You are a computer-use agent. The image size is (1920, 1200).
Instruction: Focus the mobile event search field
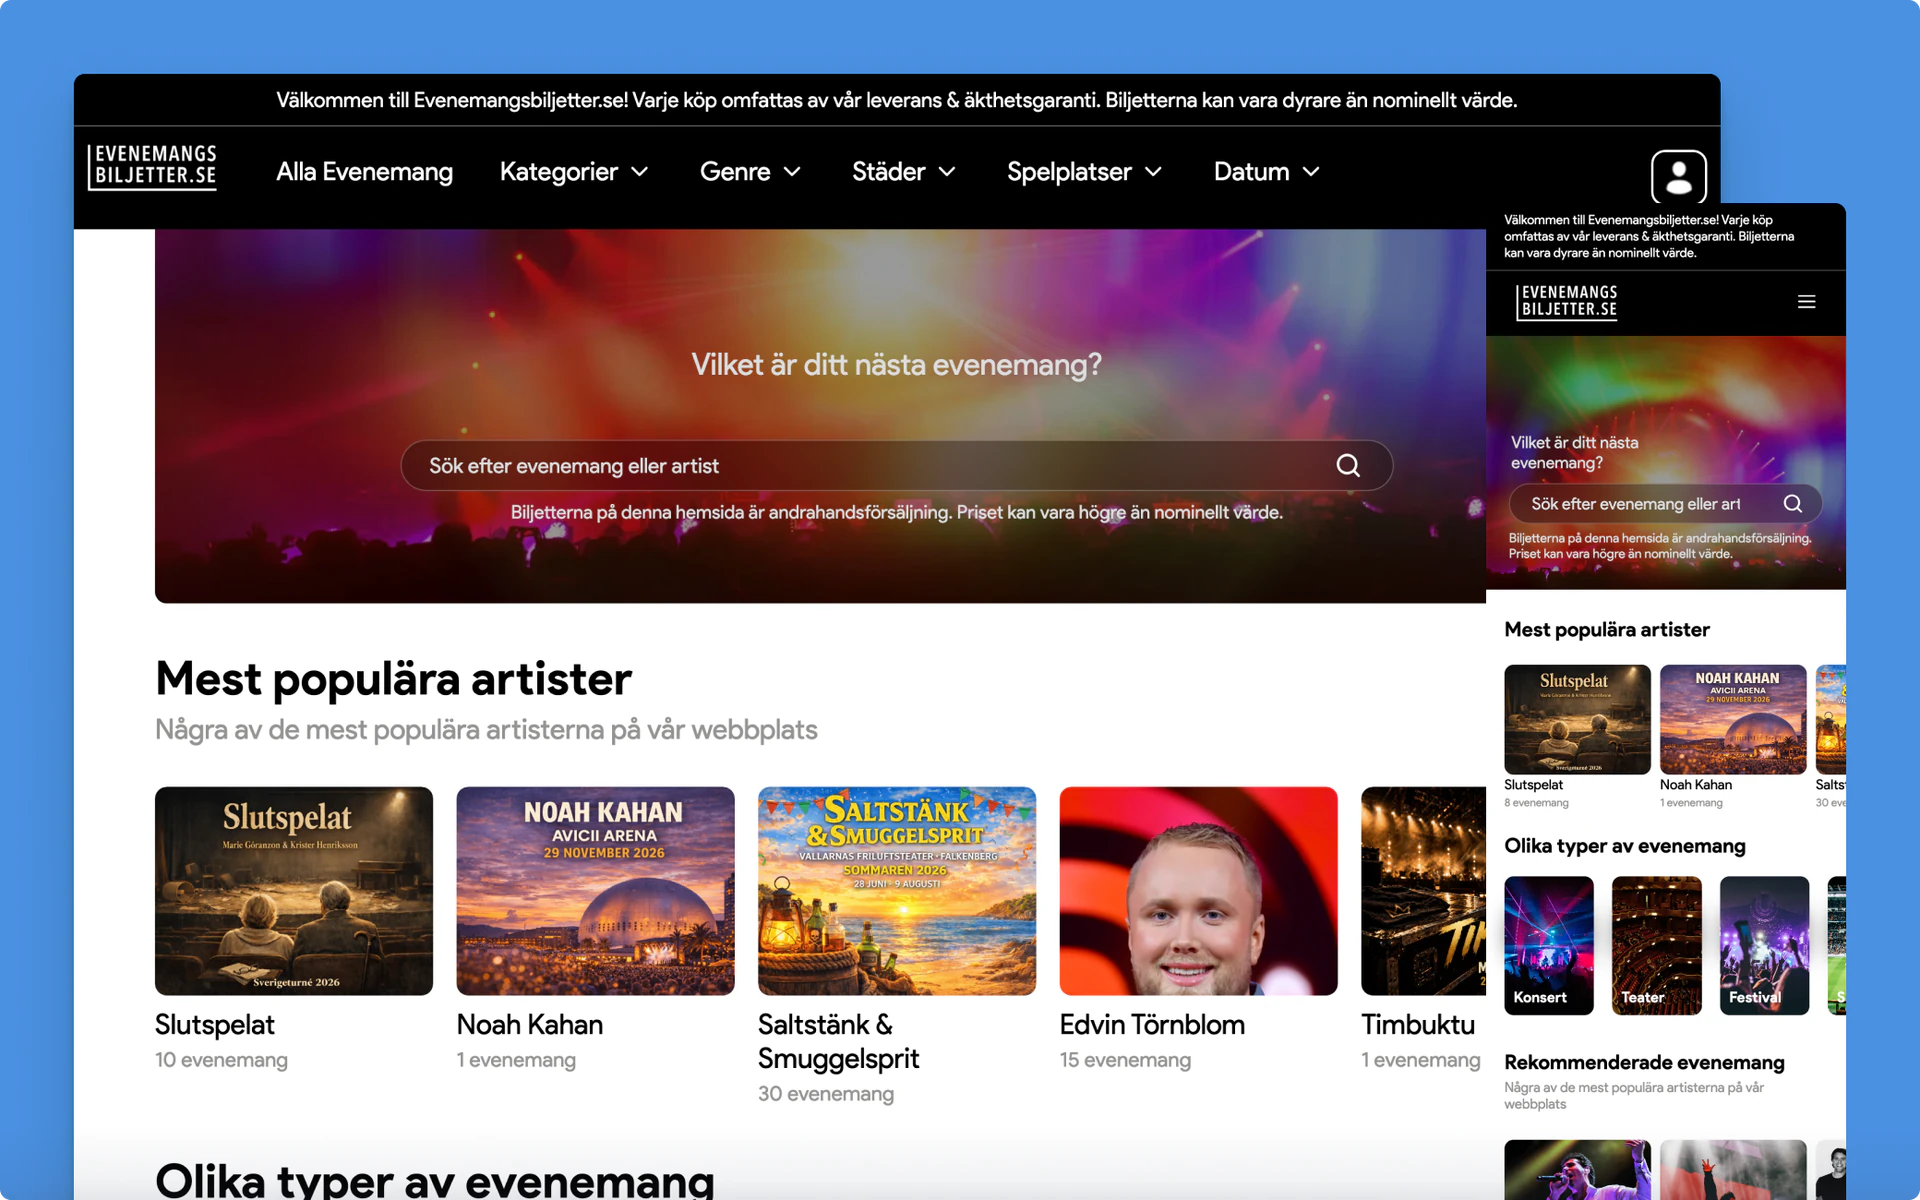pos(1664,504)
